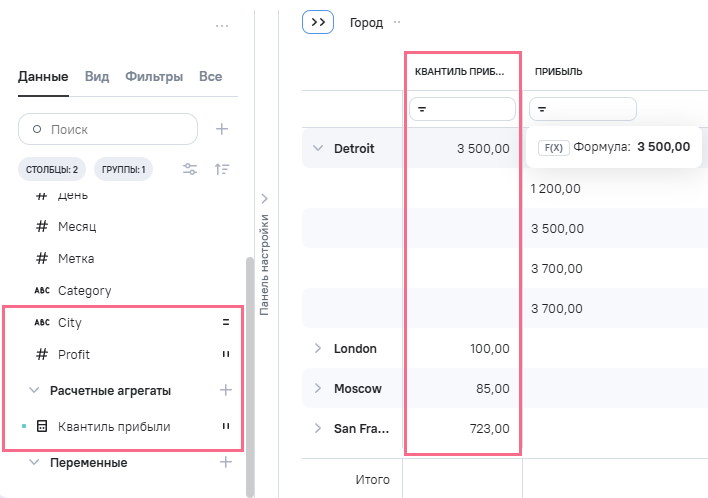Open the sliders settings icon beside Группы
Image resolution: width=708 pixels, height=498 pixels.
[x=190, y=170]
